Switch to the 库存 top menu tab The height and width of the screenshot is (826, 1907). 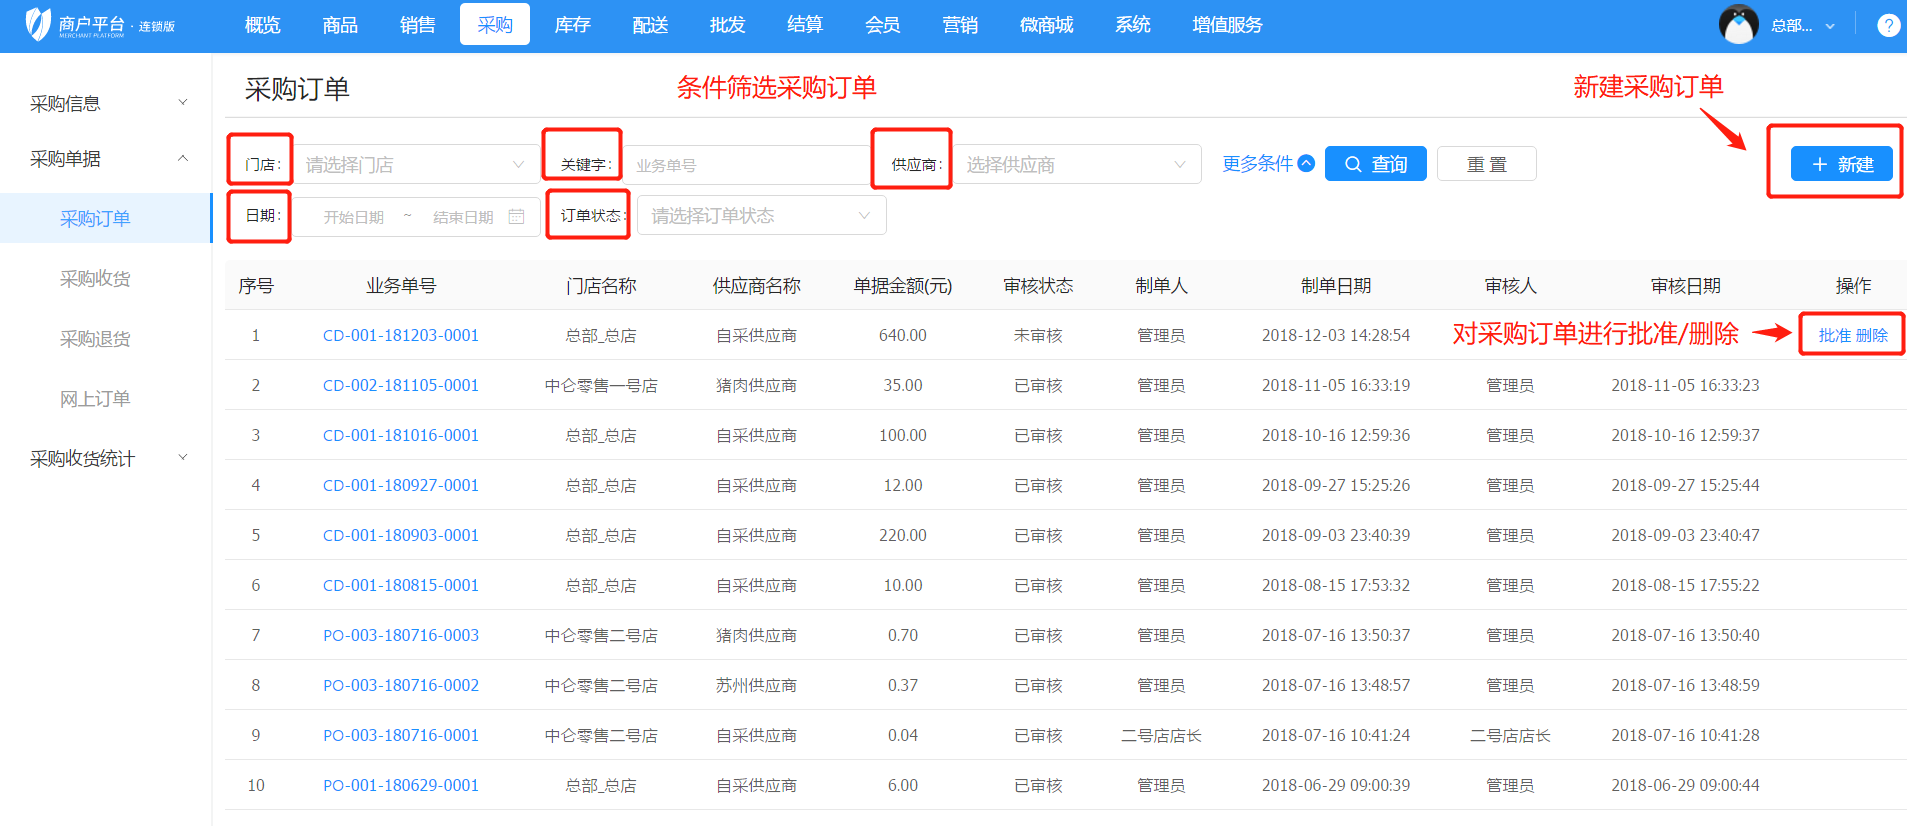point(572,25)
